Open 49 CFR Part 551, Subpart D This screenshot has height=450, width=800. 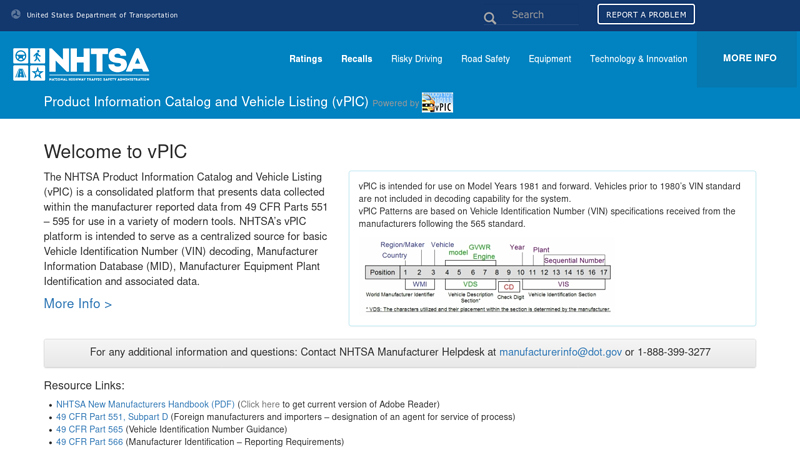pyautogui.click(x=112, y=417)
